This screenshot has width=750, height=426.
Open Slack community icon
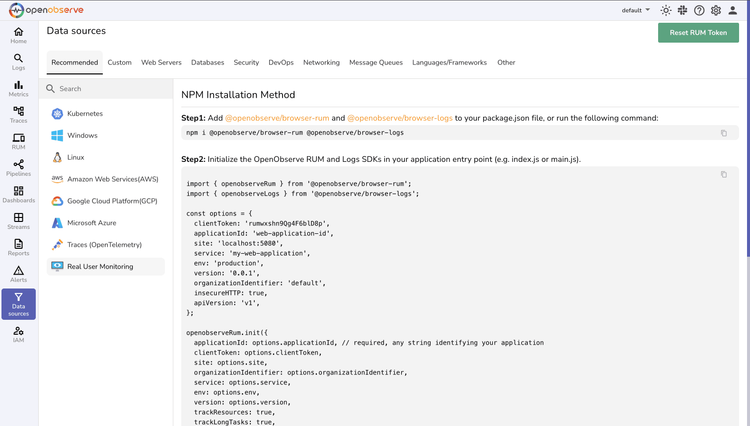pos(682,10)
